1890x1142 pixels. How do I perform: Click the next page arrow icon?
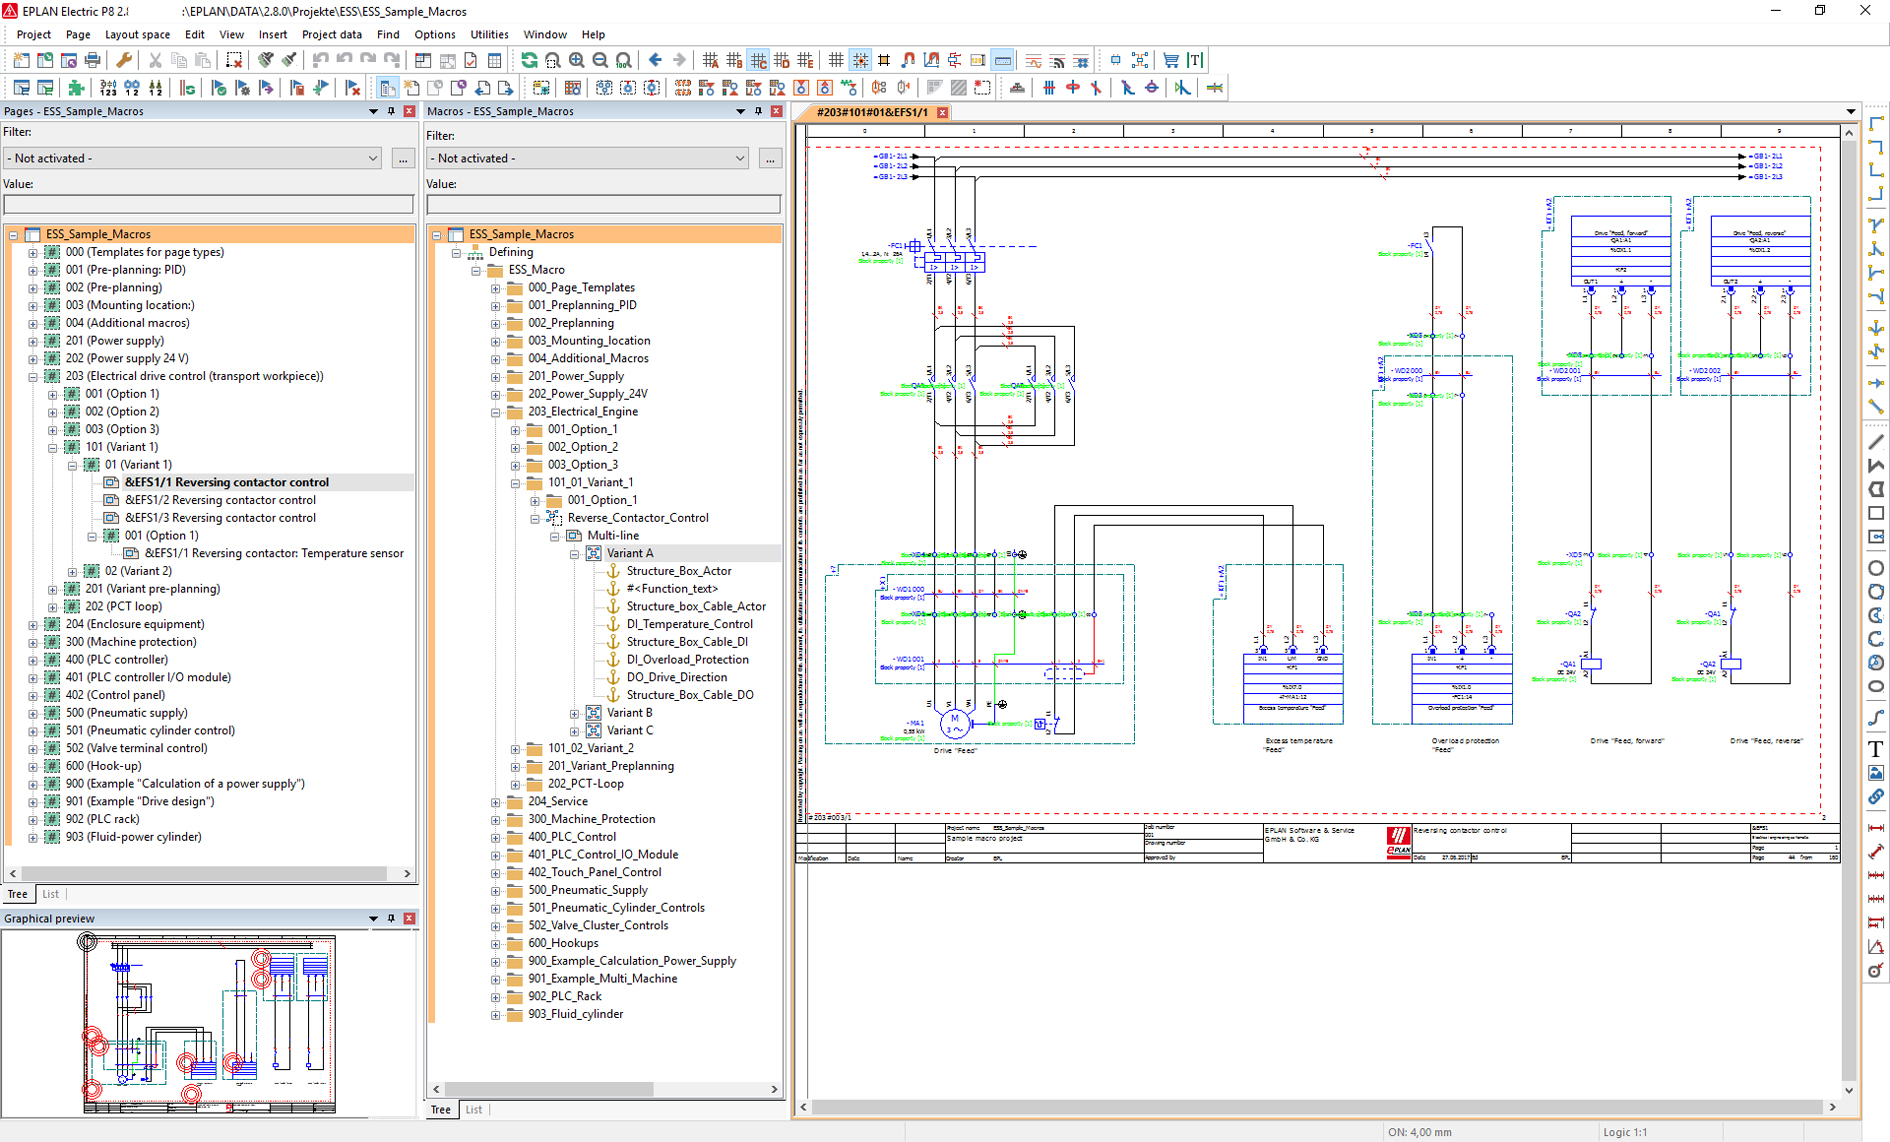pos(506,88)
